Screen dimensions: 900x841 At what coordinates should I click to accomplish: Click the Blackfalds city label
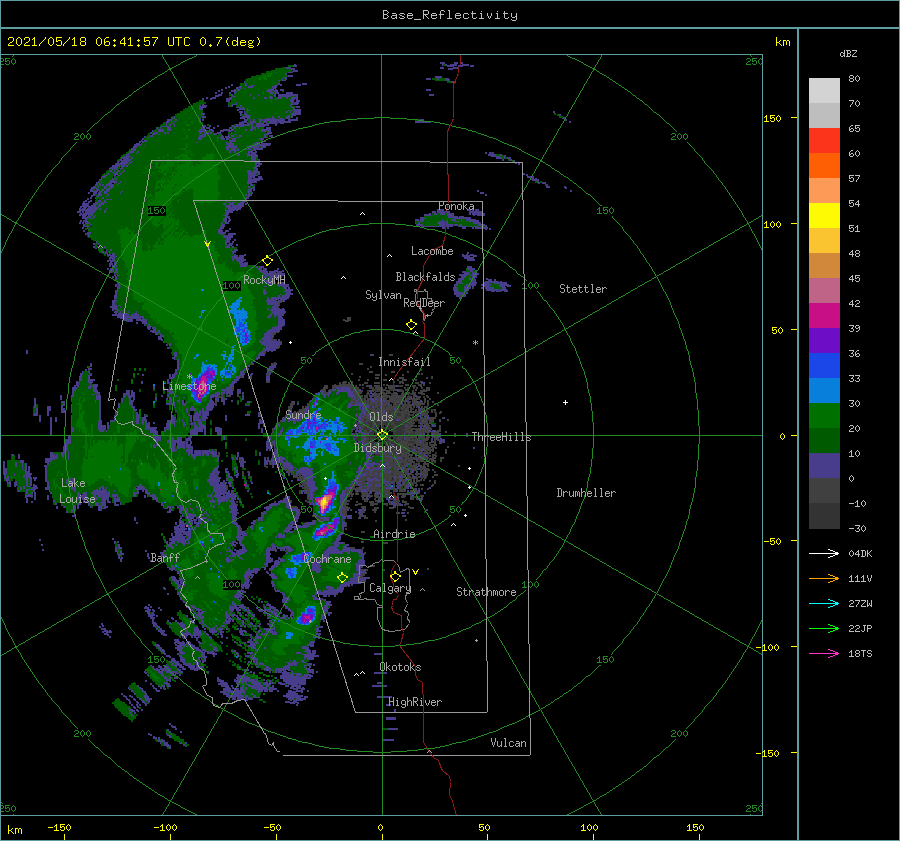tap(425, 277)
